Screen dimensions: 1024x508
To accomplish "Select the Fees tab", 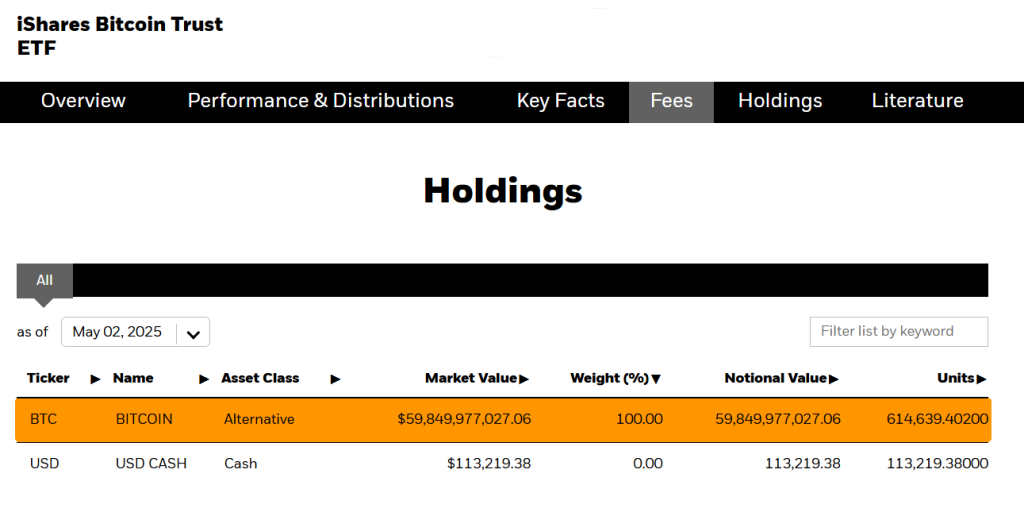I will [x=671, y=101].
